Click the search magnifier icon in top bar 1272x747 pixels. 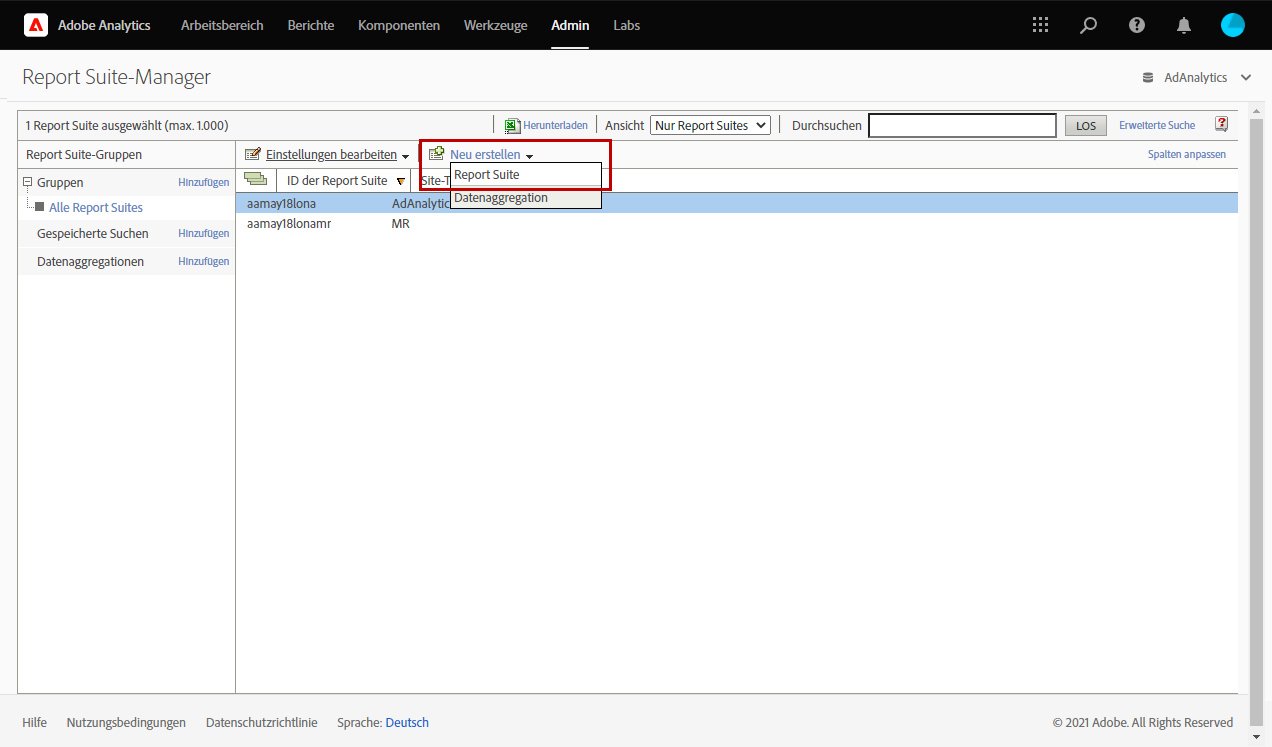[x=1089, y=25]
